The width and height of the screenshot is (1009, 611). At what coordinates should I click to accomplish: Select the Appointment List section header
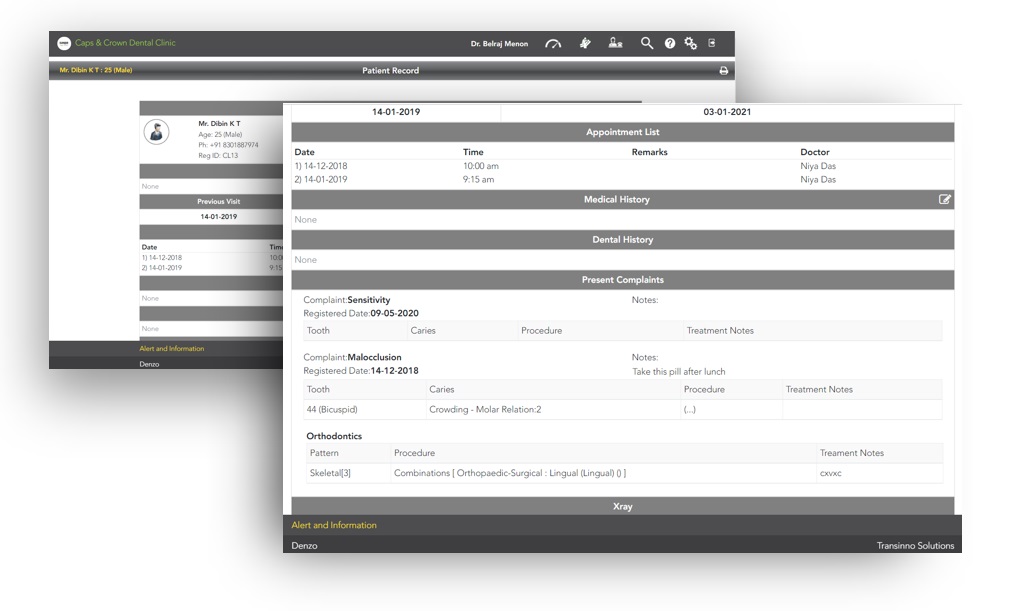622,132
